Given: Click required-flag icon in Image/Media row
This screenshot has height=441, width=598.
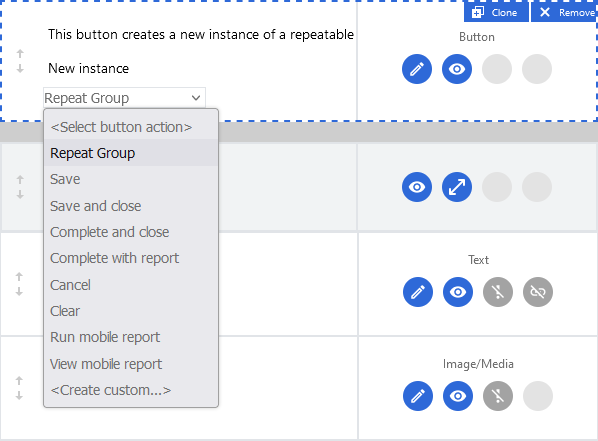Looking at the screenshot, I should 498,396.
